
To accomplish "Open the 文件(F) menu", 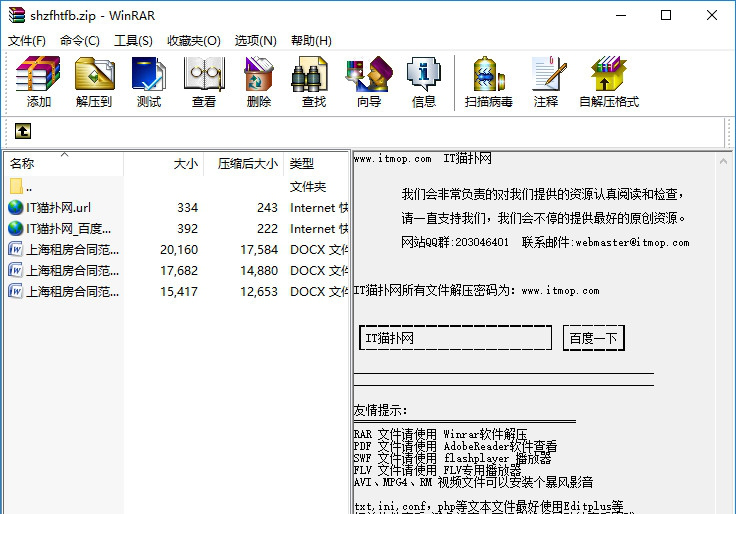I will 27,41.
